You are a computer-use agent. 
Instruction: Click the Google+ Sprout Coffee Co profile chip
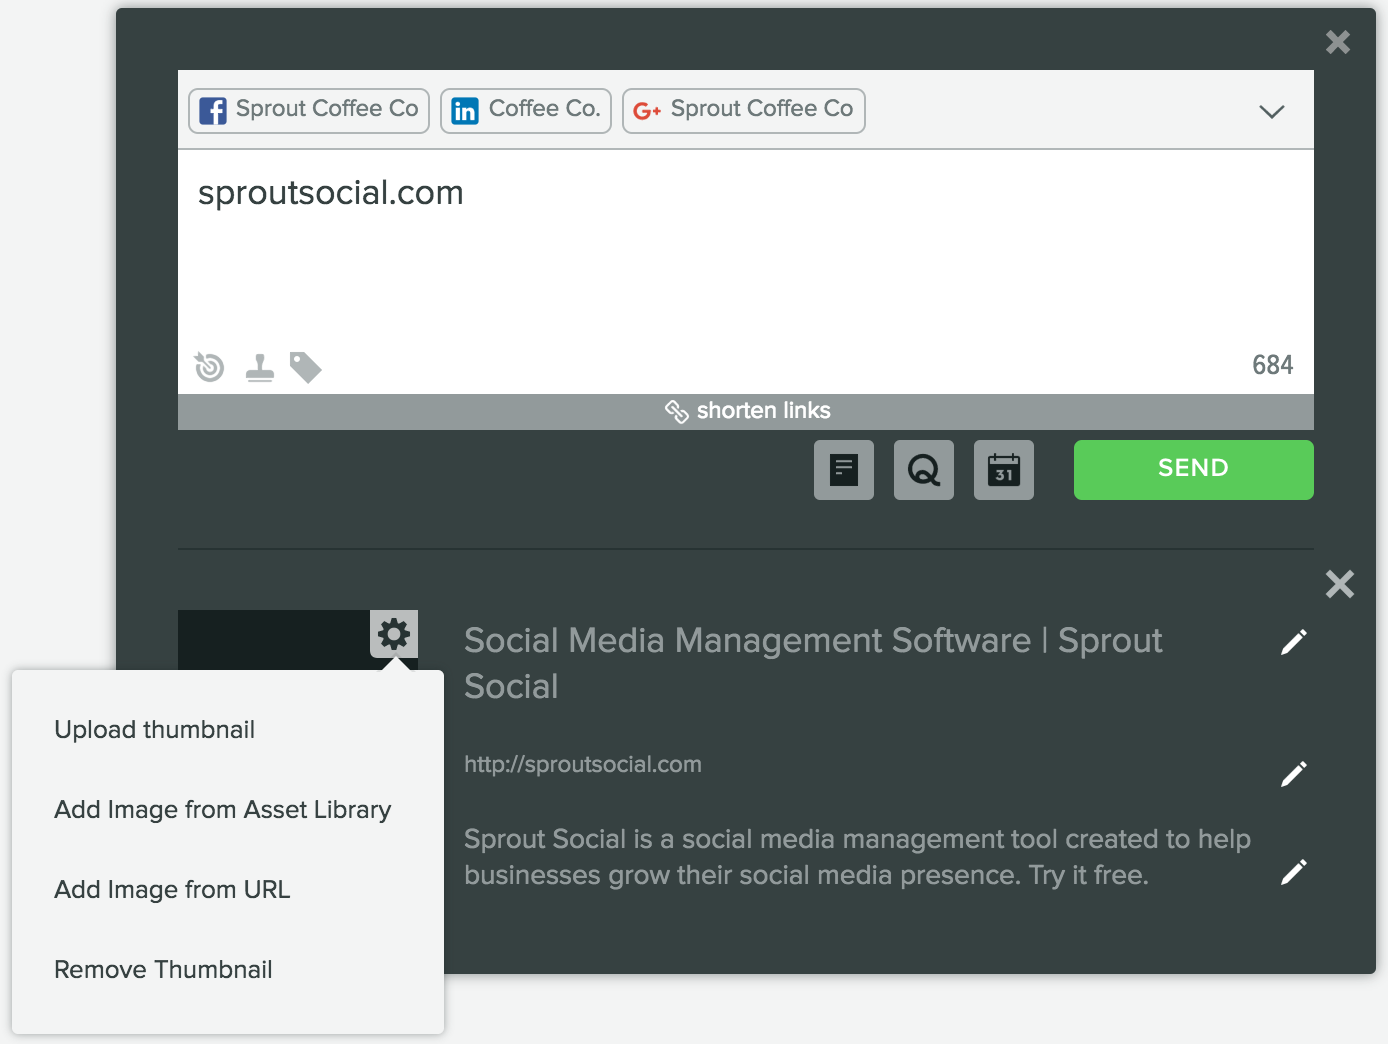(744, 110)
